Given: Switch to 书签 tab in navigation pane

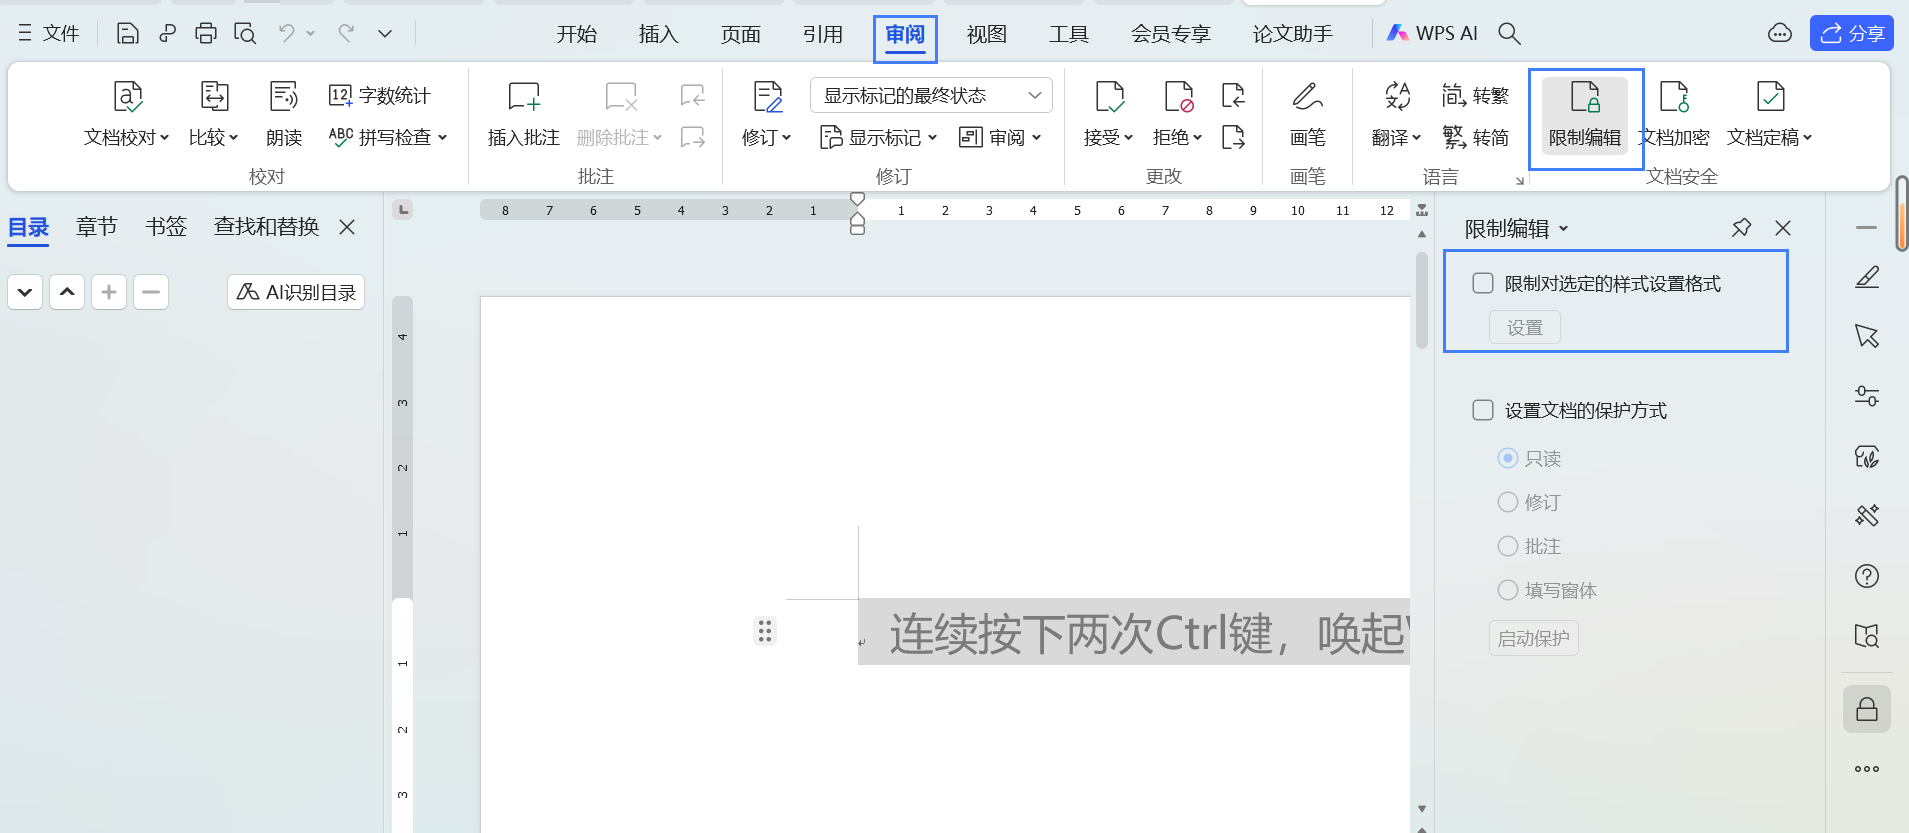Looking at the screenshot, I should pos(166,227).
